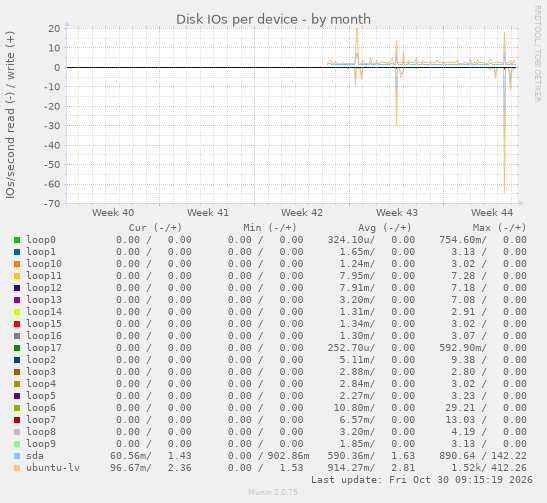
Task: Click the Week 44 axis label
Action: pyautogui.click(x=492, y=213)
